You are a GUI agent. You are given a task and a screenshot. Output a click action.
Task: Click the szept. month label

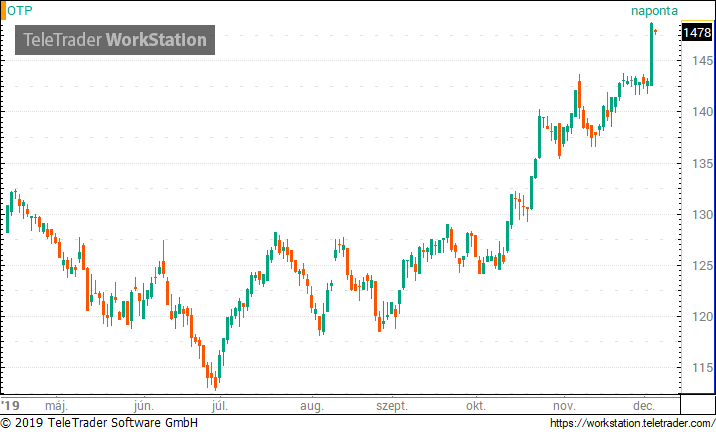point(392,406)
